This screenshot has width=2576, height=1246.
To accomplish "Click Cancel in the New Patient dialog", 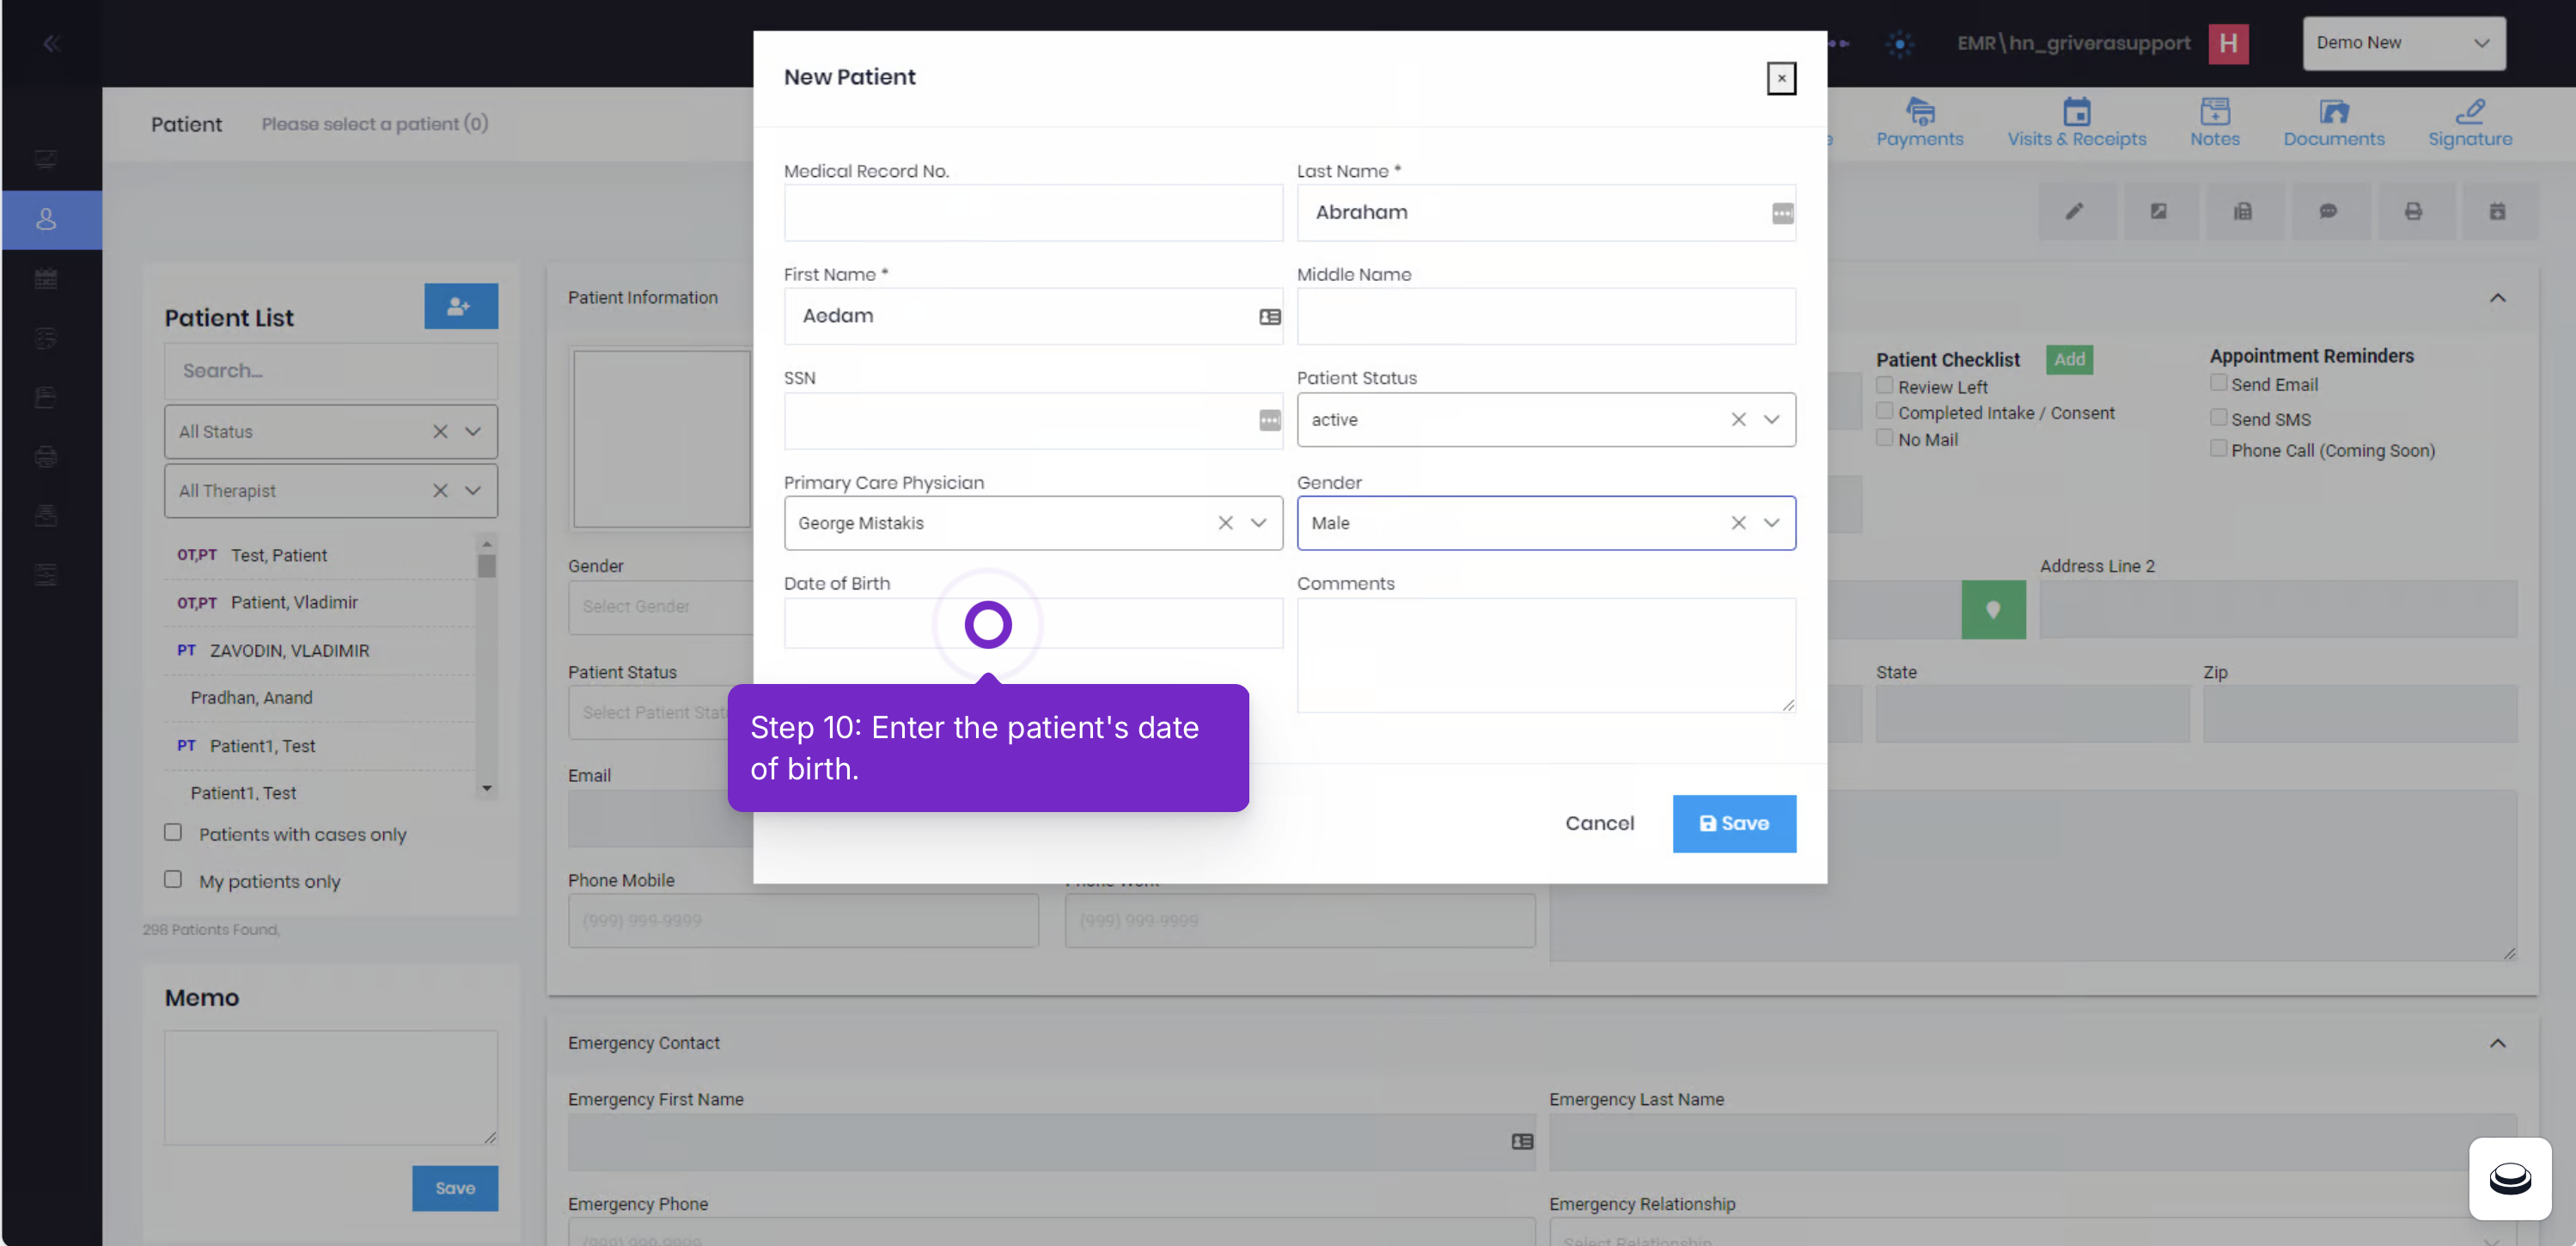I will point(1599,823).
